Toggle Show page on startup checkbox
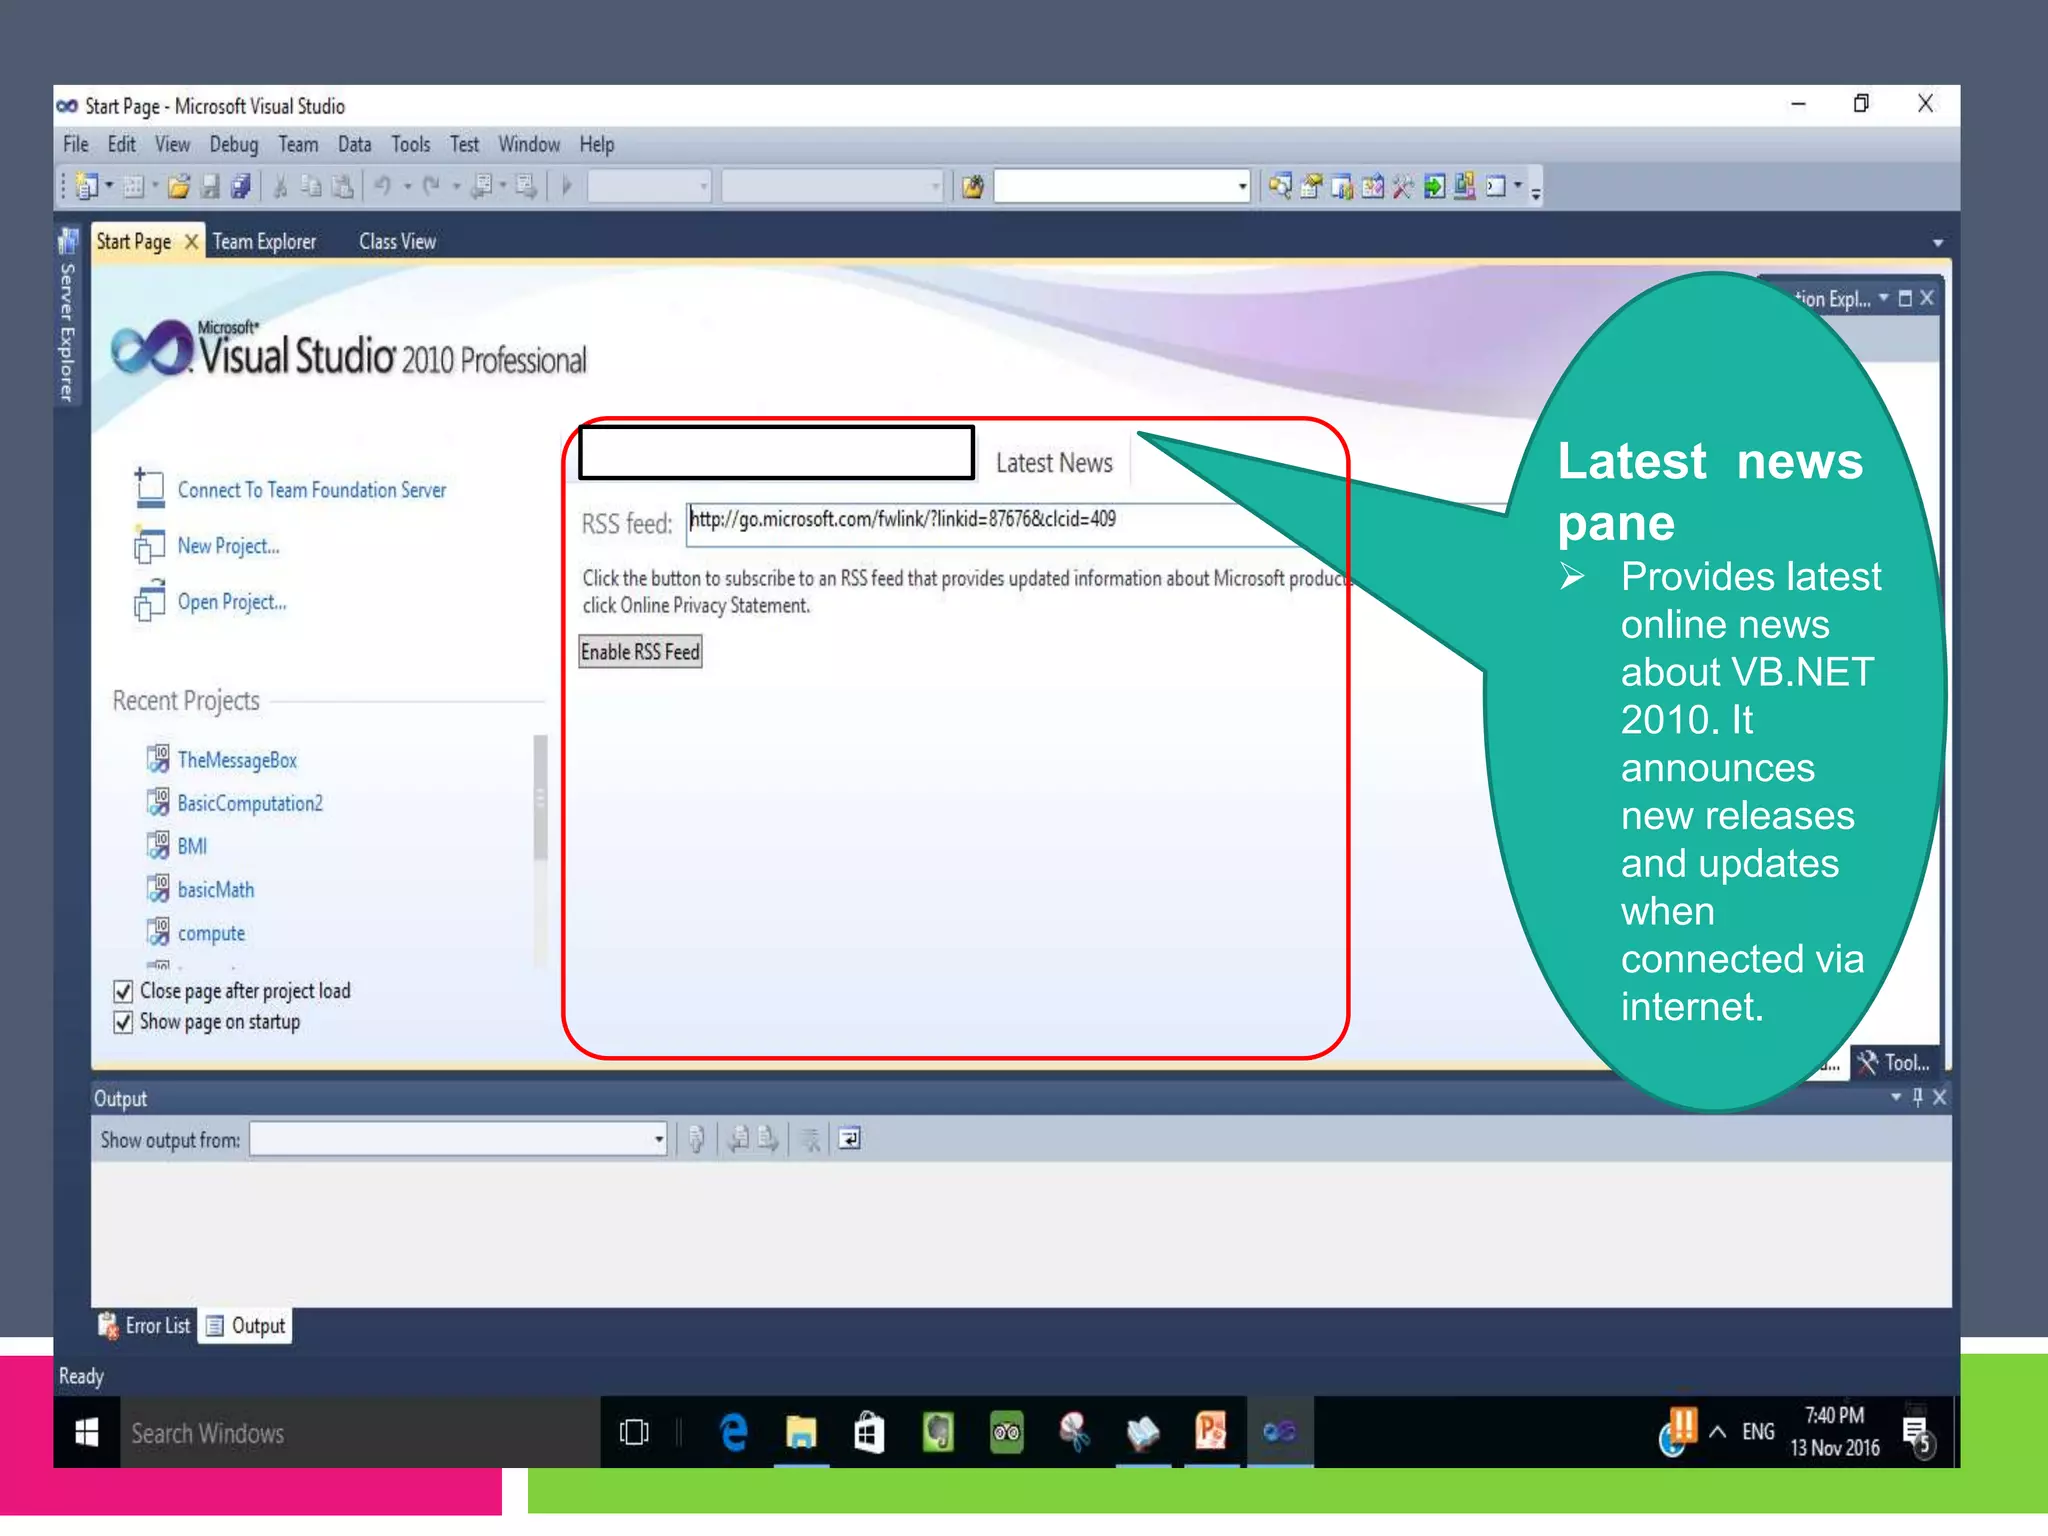Viewport: 2048px width, 1536px height. coord(123,1022)
